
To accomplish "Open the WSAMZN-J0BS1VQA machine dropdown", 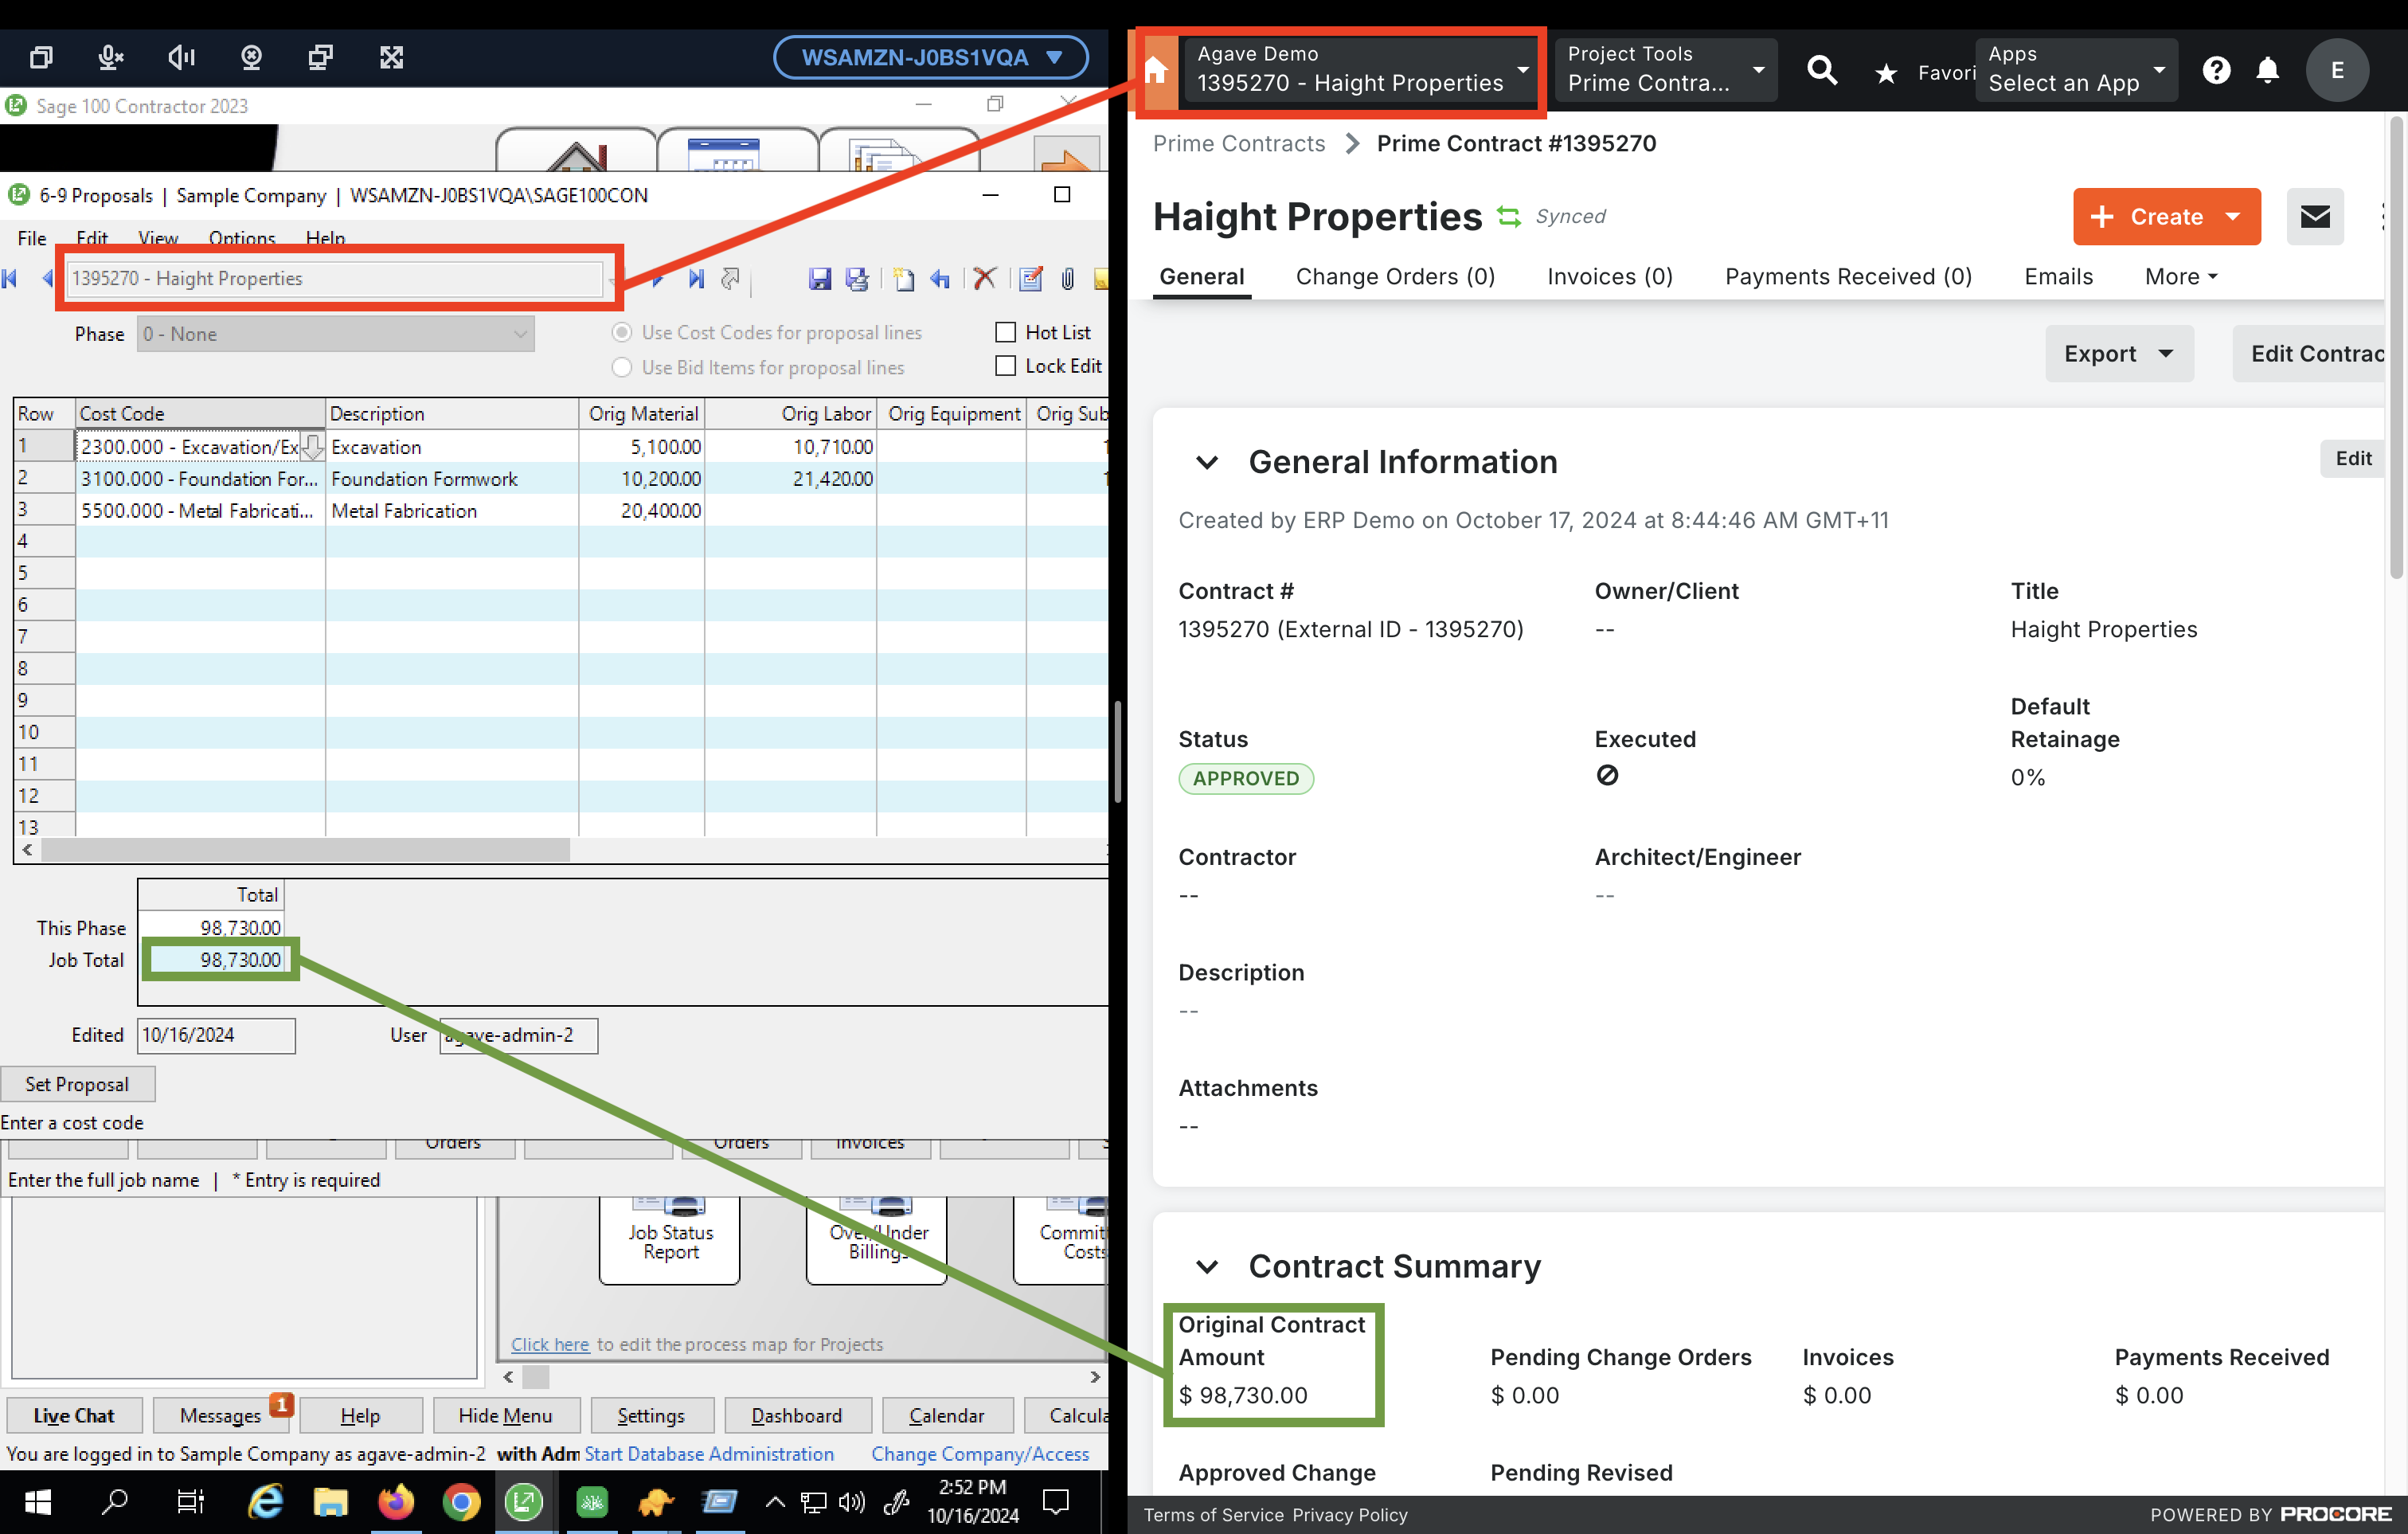I will tap(931, 58).
